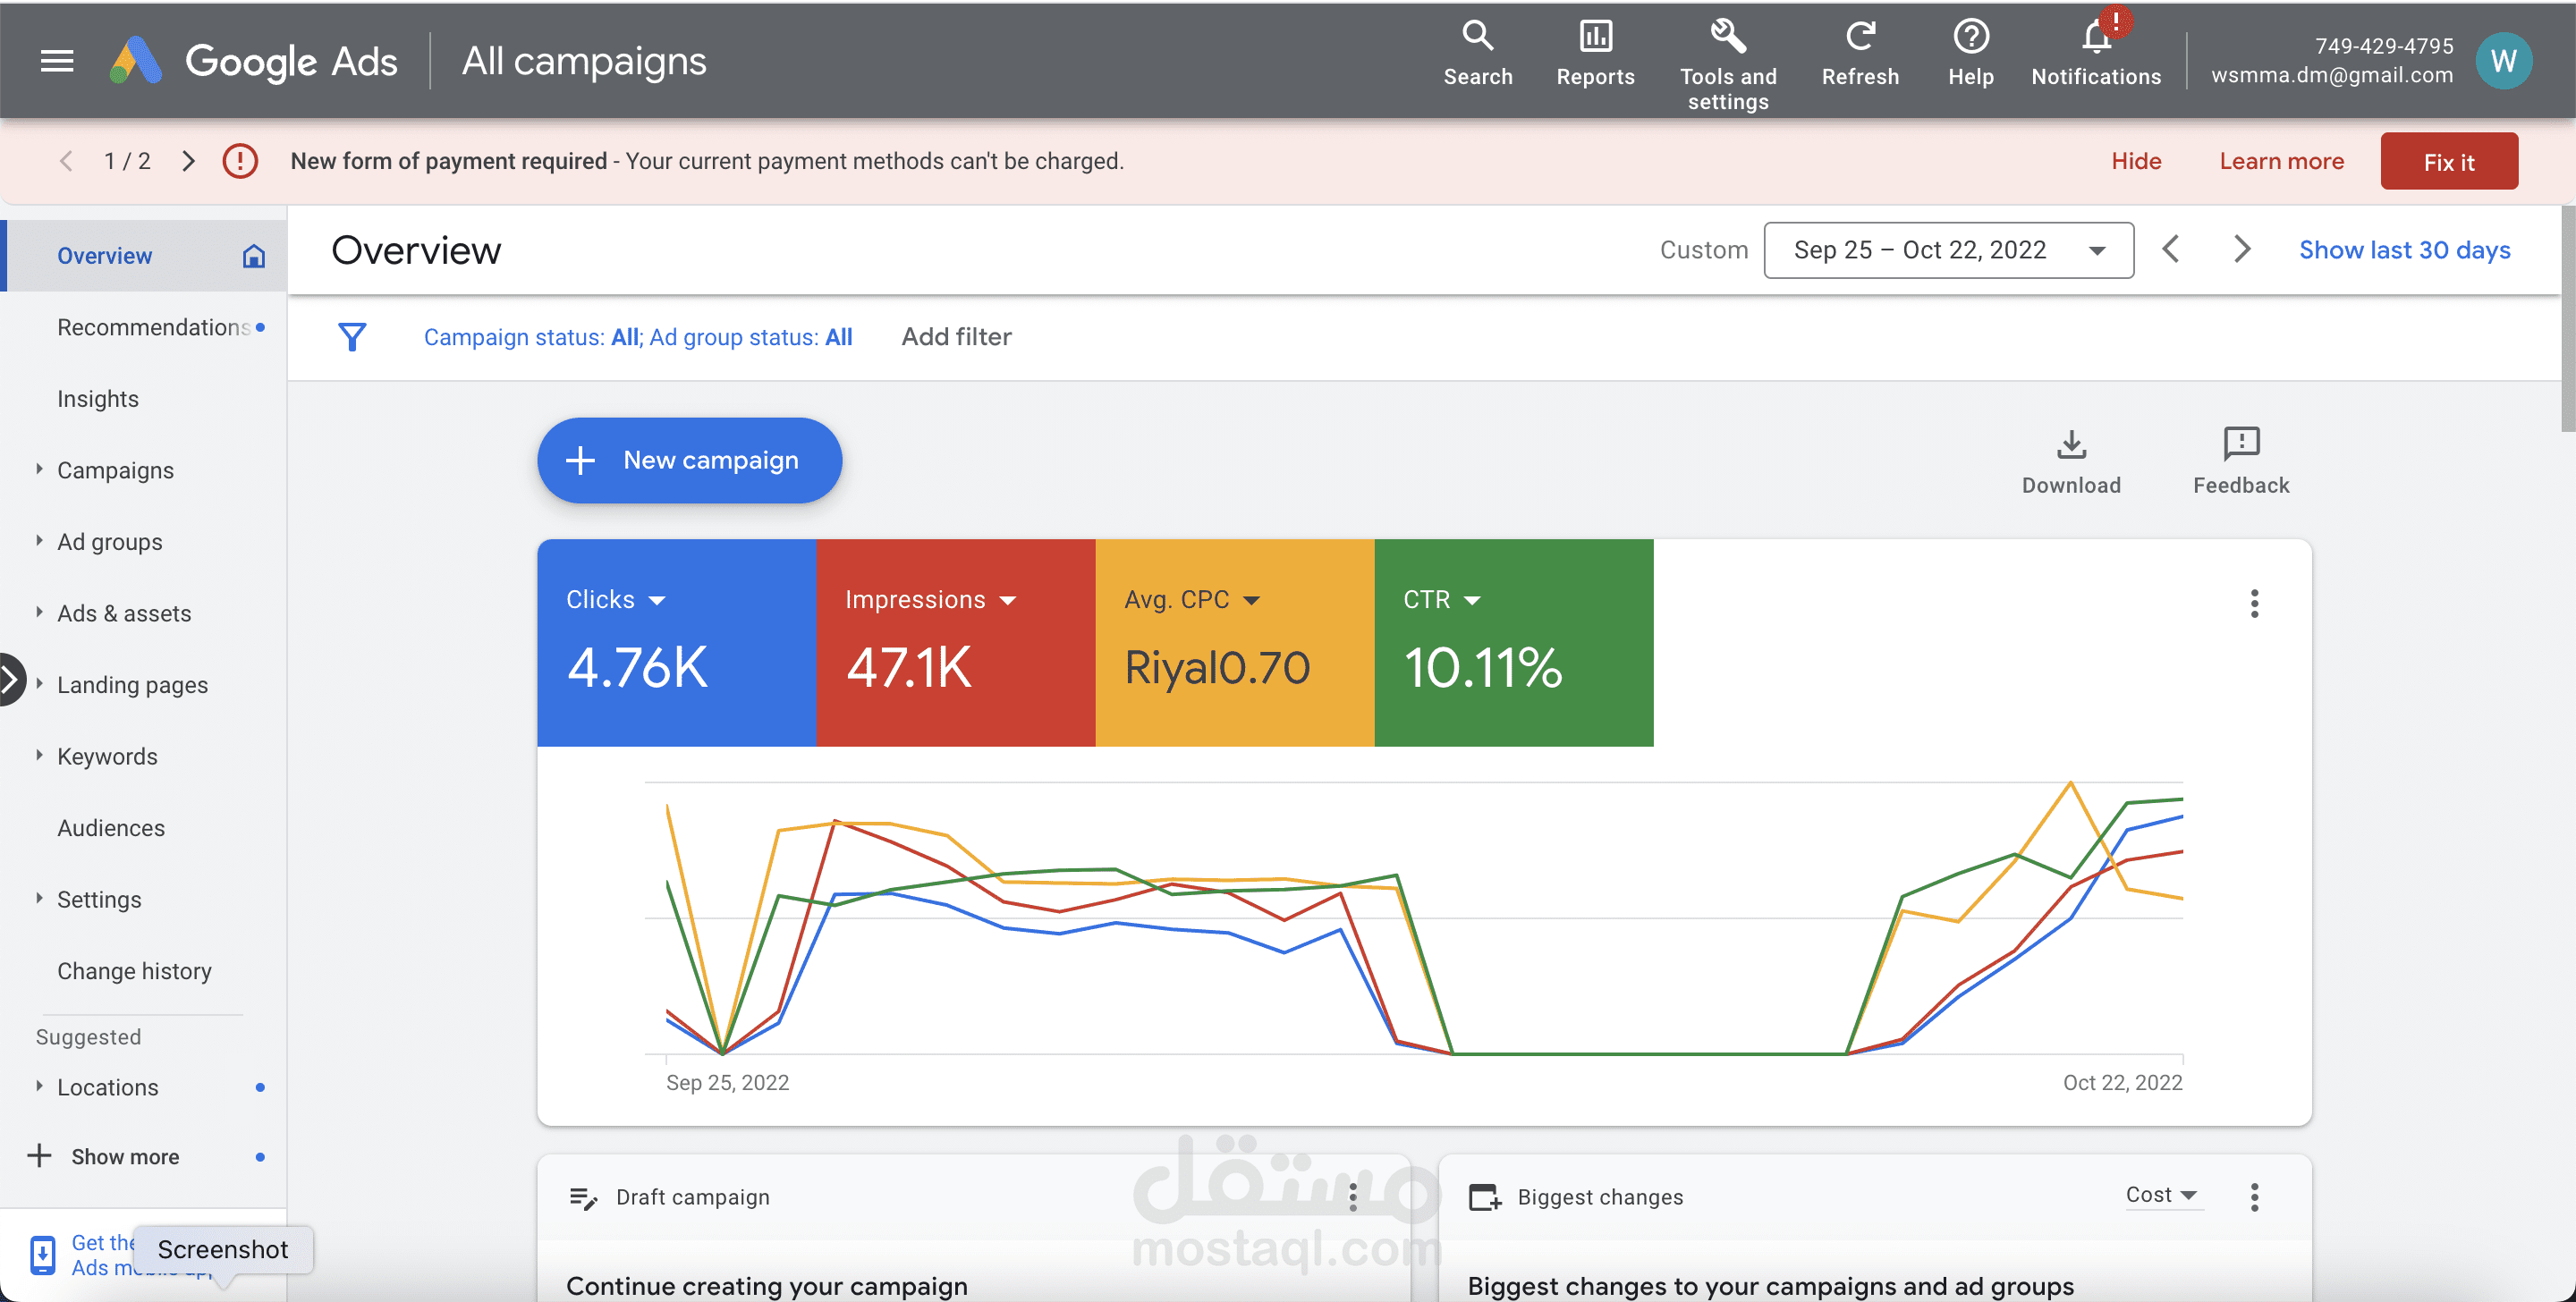Image resolution: width=2576 pixels, height=1302 pixels.
Task: Open Change history in sidebar
Action: point(134,971)
